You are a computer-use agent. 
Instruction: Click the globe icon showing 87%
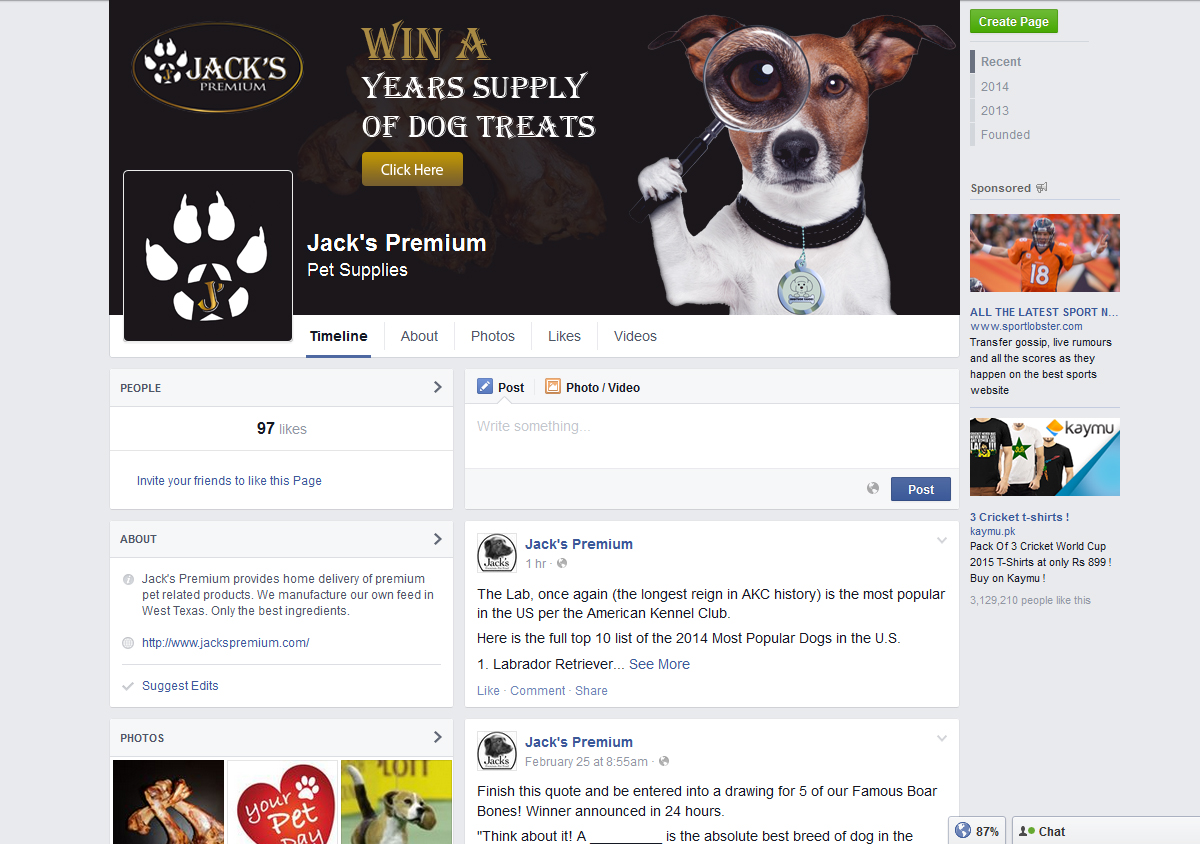(963, 831)
